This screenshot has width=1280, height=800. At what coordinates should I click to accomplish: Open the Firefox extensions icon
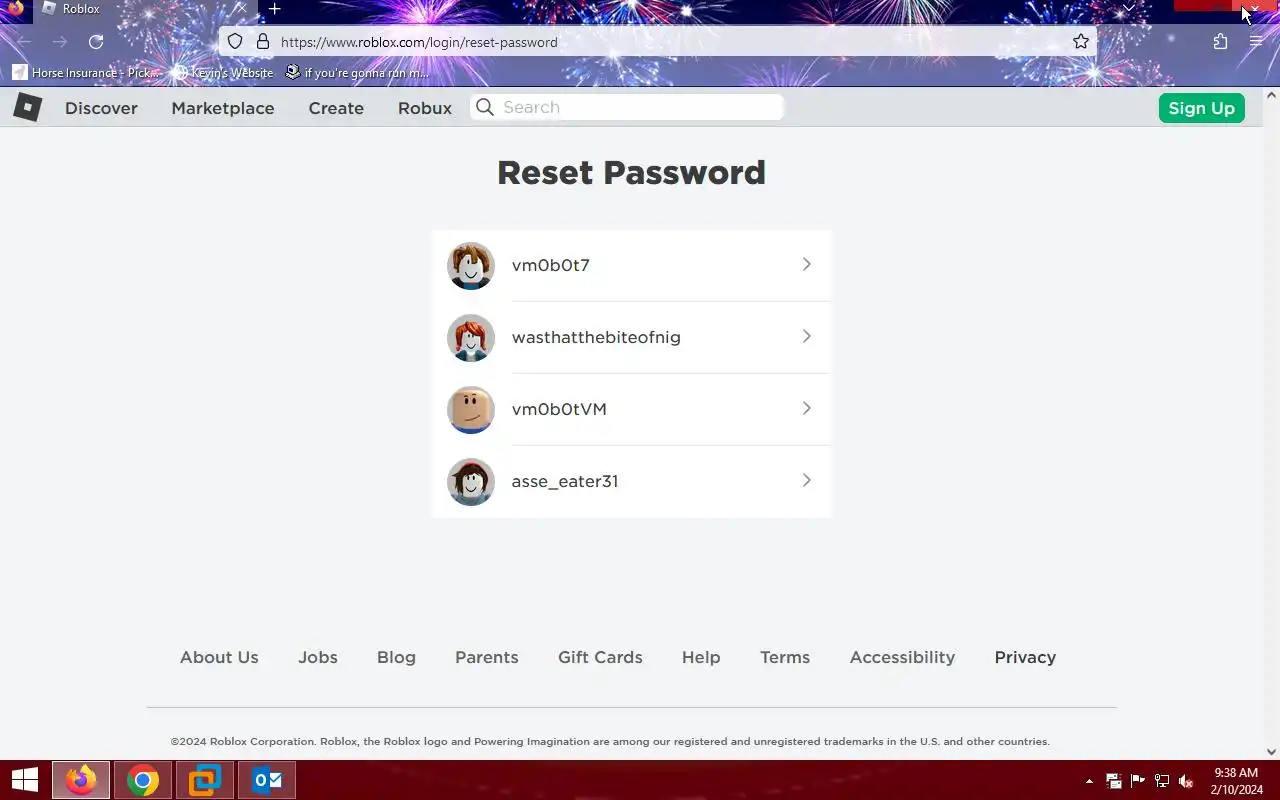click(x=1220, y=42)
